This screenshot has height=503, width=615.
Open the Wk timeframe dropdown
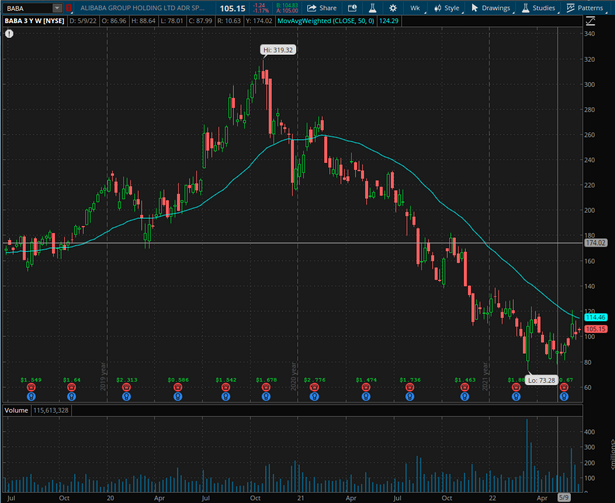[415, 8]
